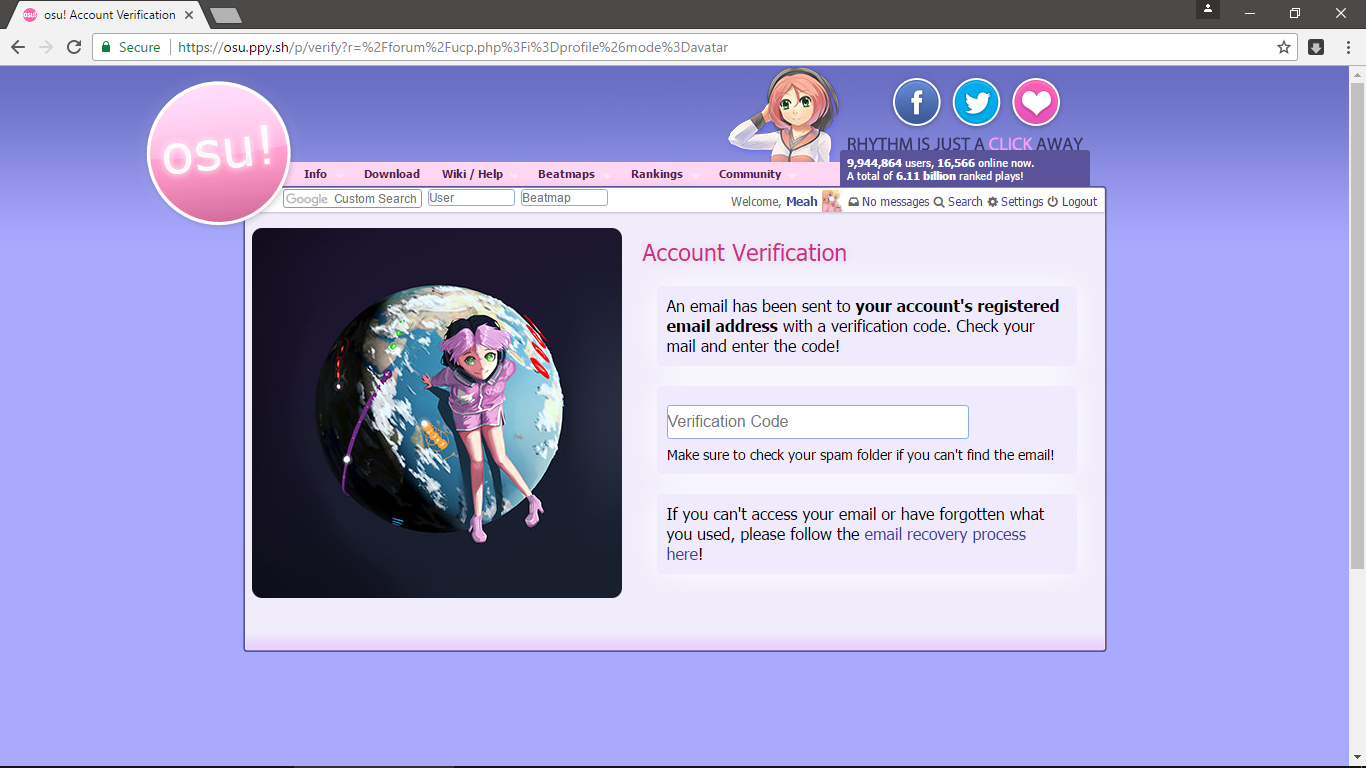Open the Download menu
This screenshot has width=1366, height=768.
[x=392, y=174]
